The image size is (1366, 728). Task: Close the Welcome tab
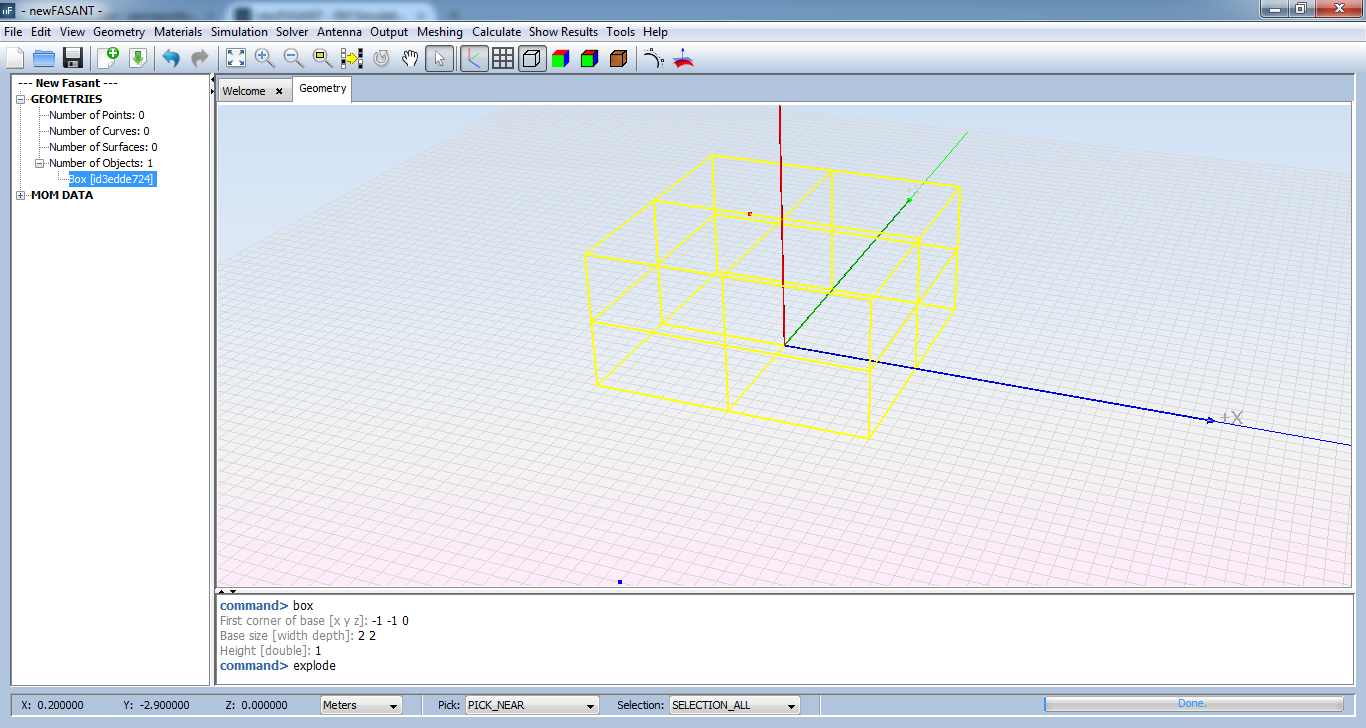[279, 91]
